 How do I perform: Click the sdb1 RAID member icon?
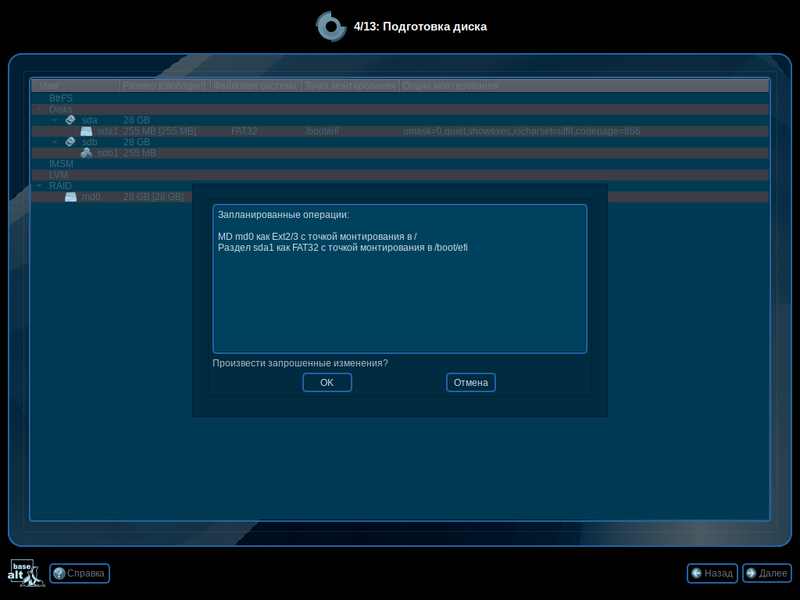pos(86,153)
